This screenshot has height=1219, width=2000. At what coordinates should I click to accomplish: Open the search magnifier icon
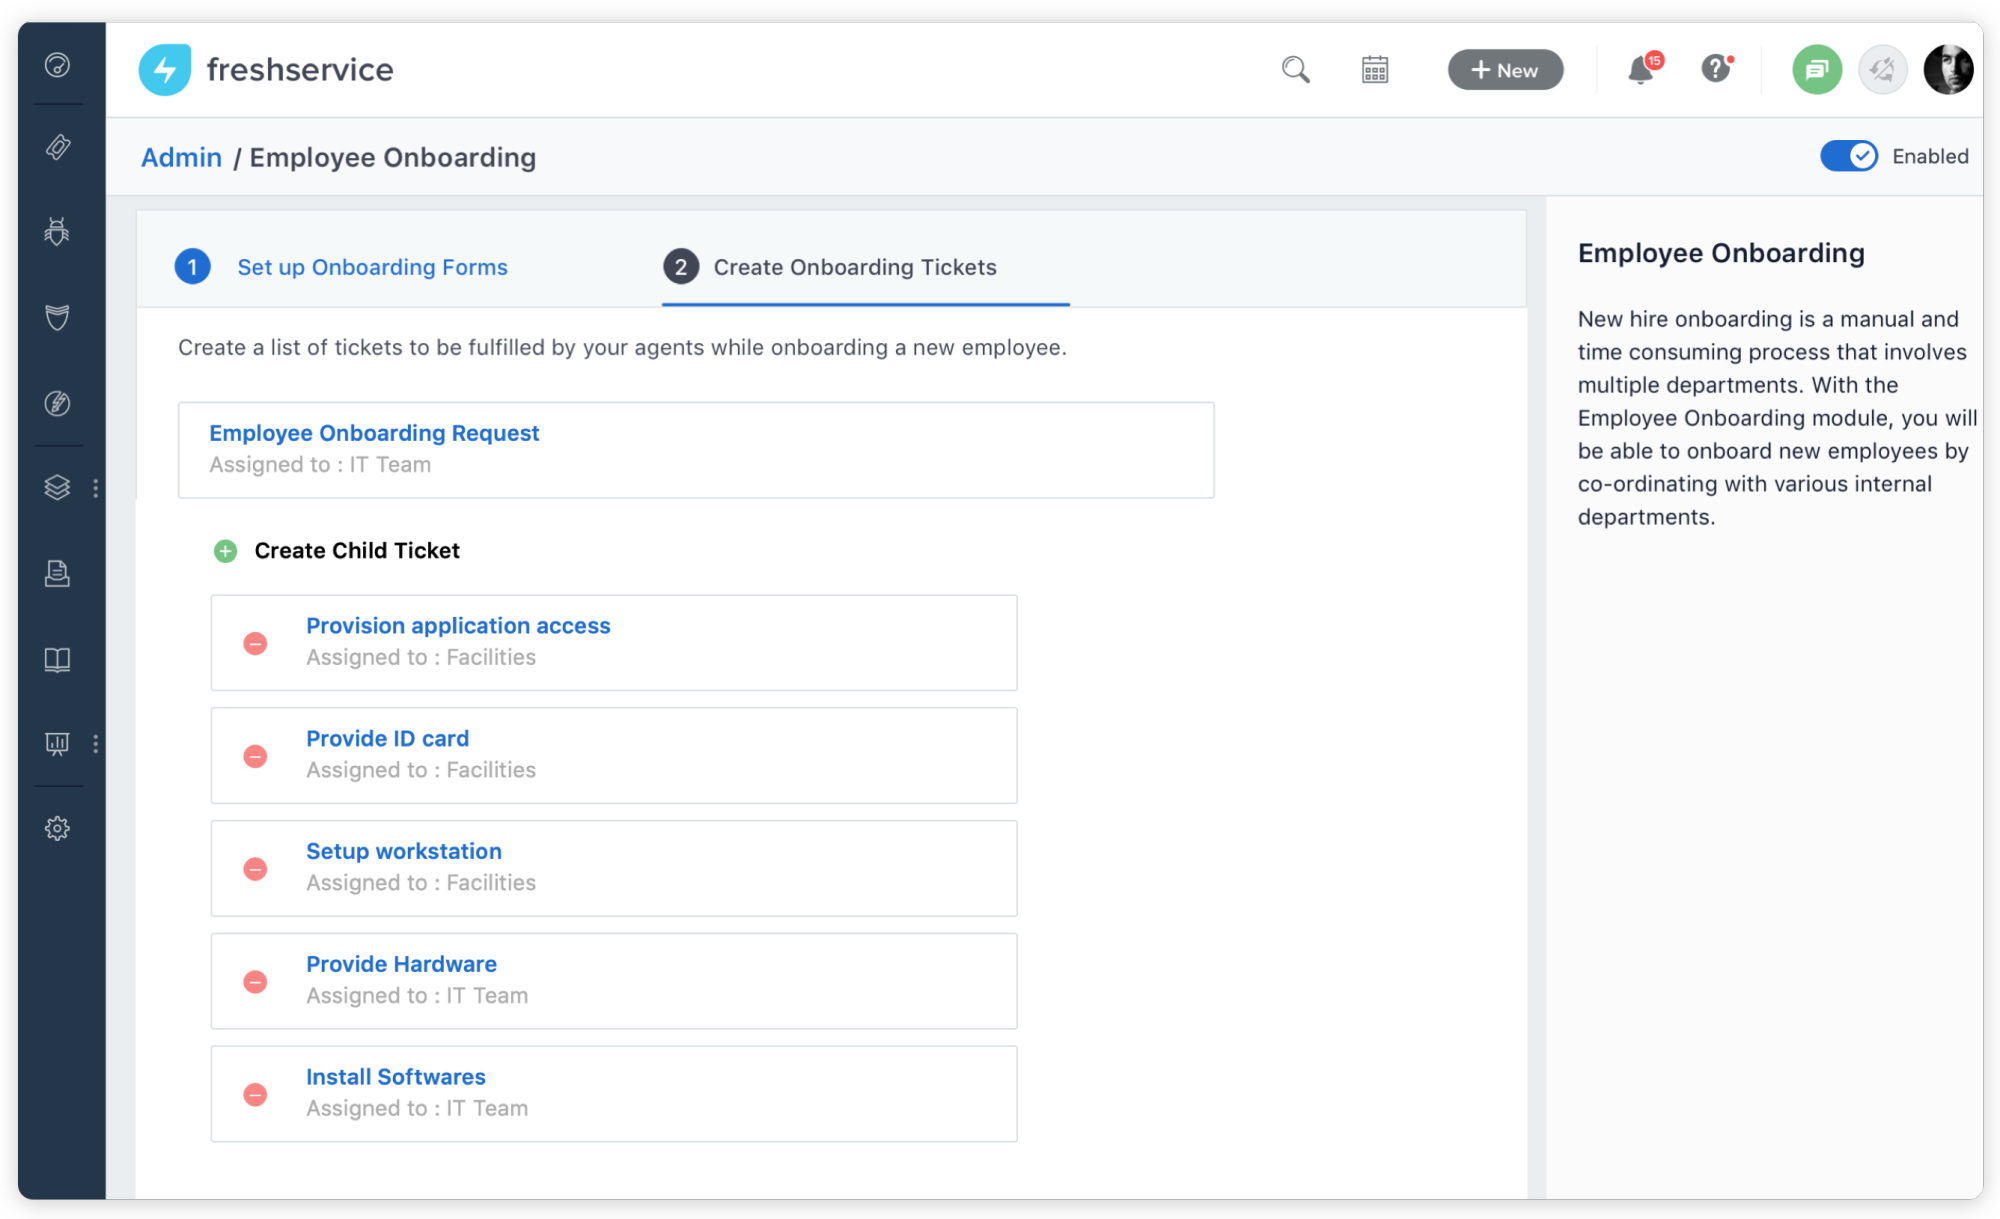point(1295,70)
